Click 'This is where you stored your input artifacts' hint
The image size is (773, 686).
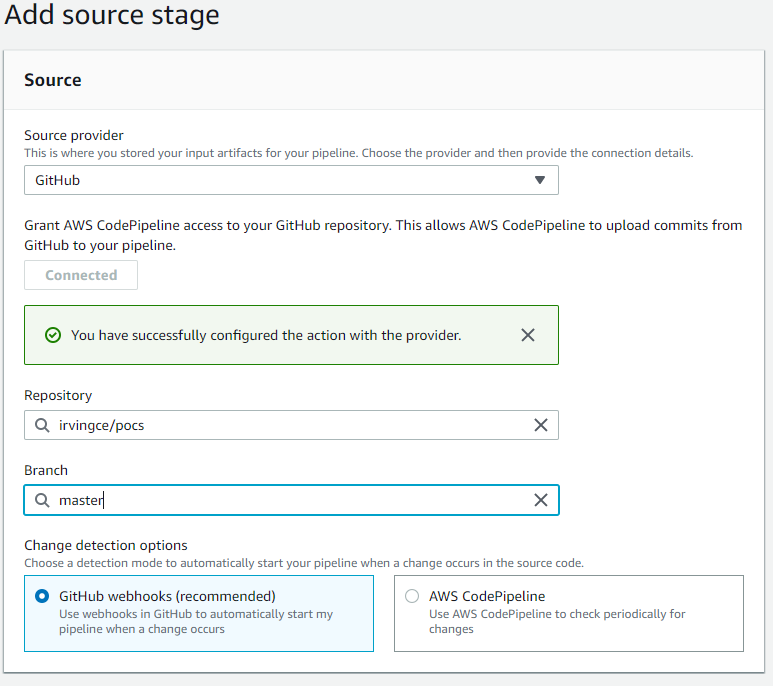point(358,153)
